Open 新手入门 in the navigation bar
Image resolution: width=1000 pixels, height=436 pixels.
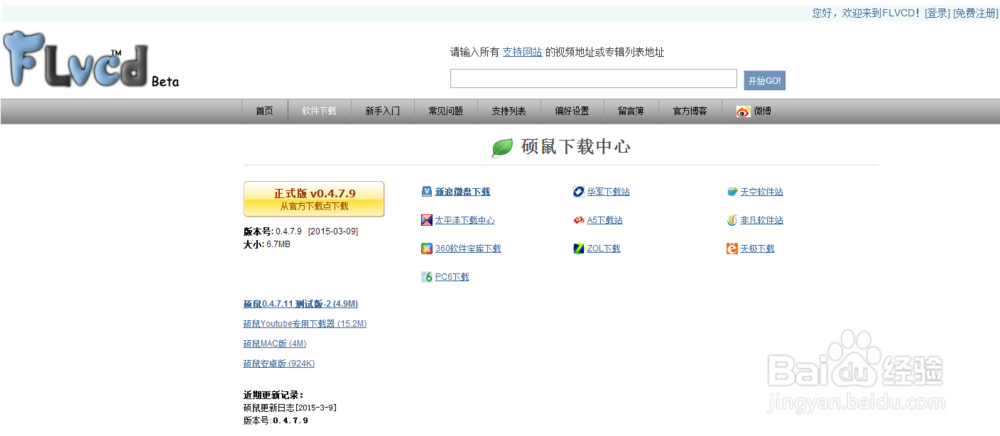[x=383, y=112]
